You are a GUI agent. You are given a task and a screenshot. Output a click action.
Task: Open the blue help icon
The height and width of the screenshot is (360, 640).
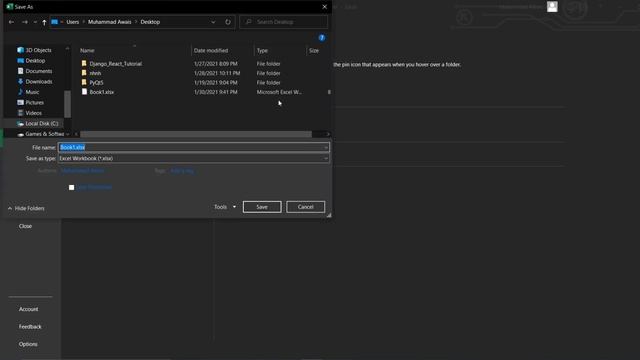(322, 38)
